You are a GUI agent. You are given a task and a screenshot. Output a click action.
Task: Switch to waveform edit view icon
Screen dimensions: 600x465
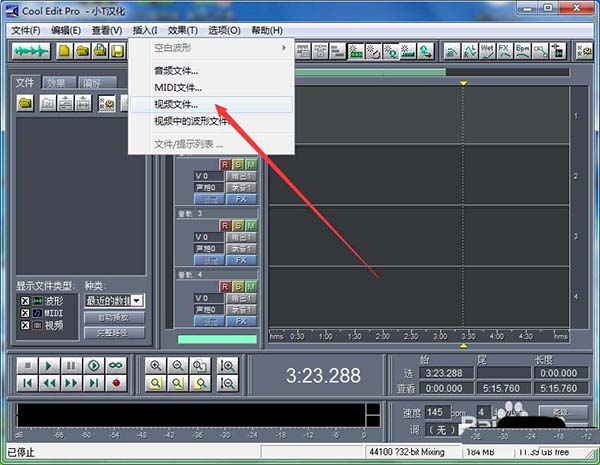31,51
